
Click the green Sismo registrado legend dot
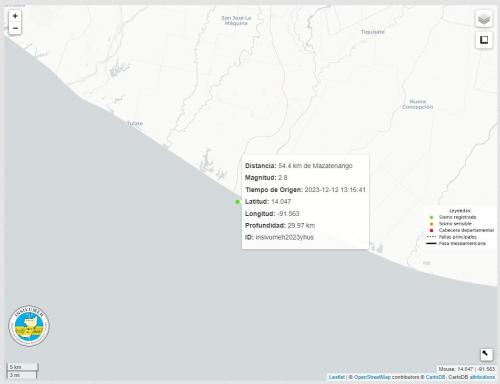(431, 217)
